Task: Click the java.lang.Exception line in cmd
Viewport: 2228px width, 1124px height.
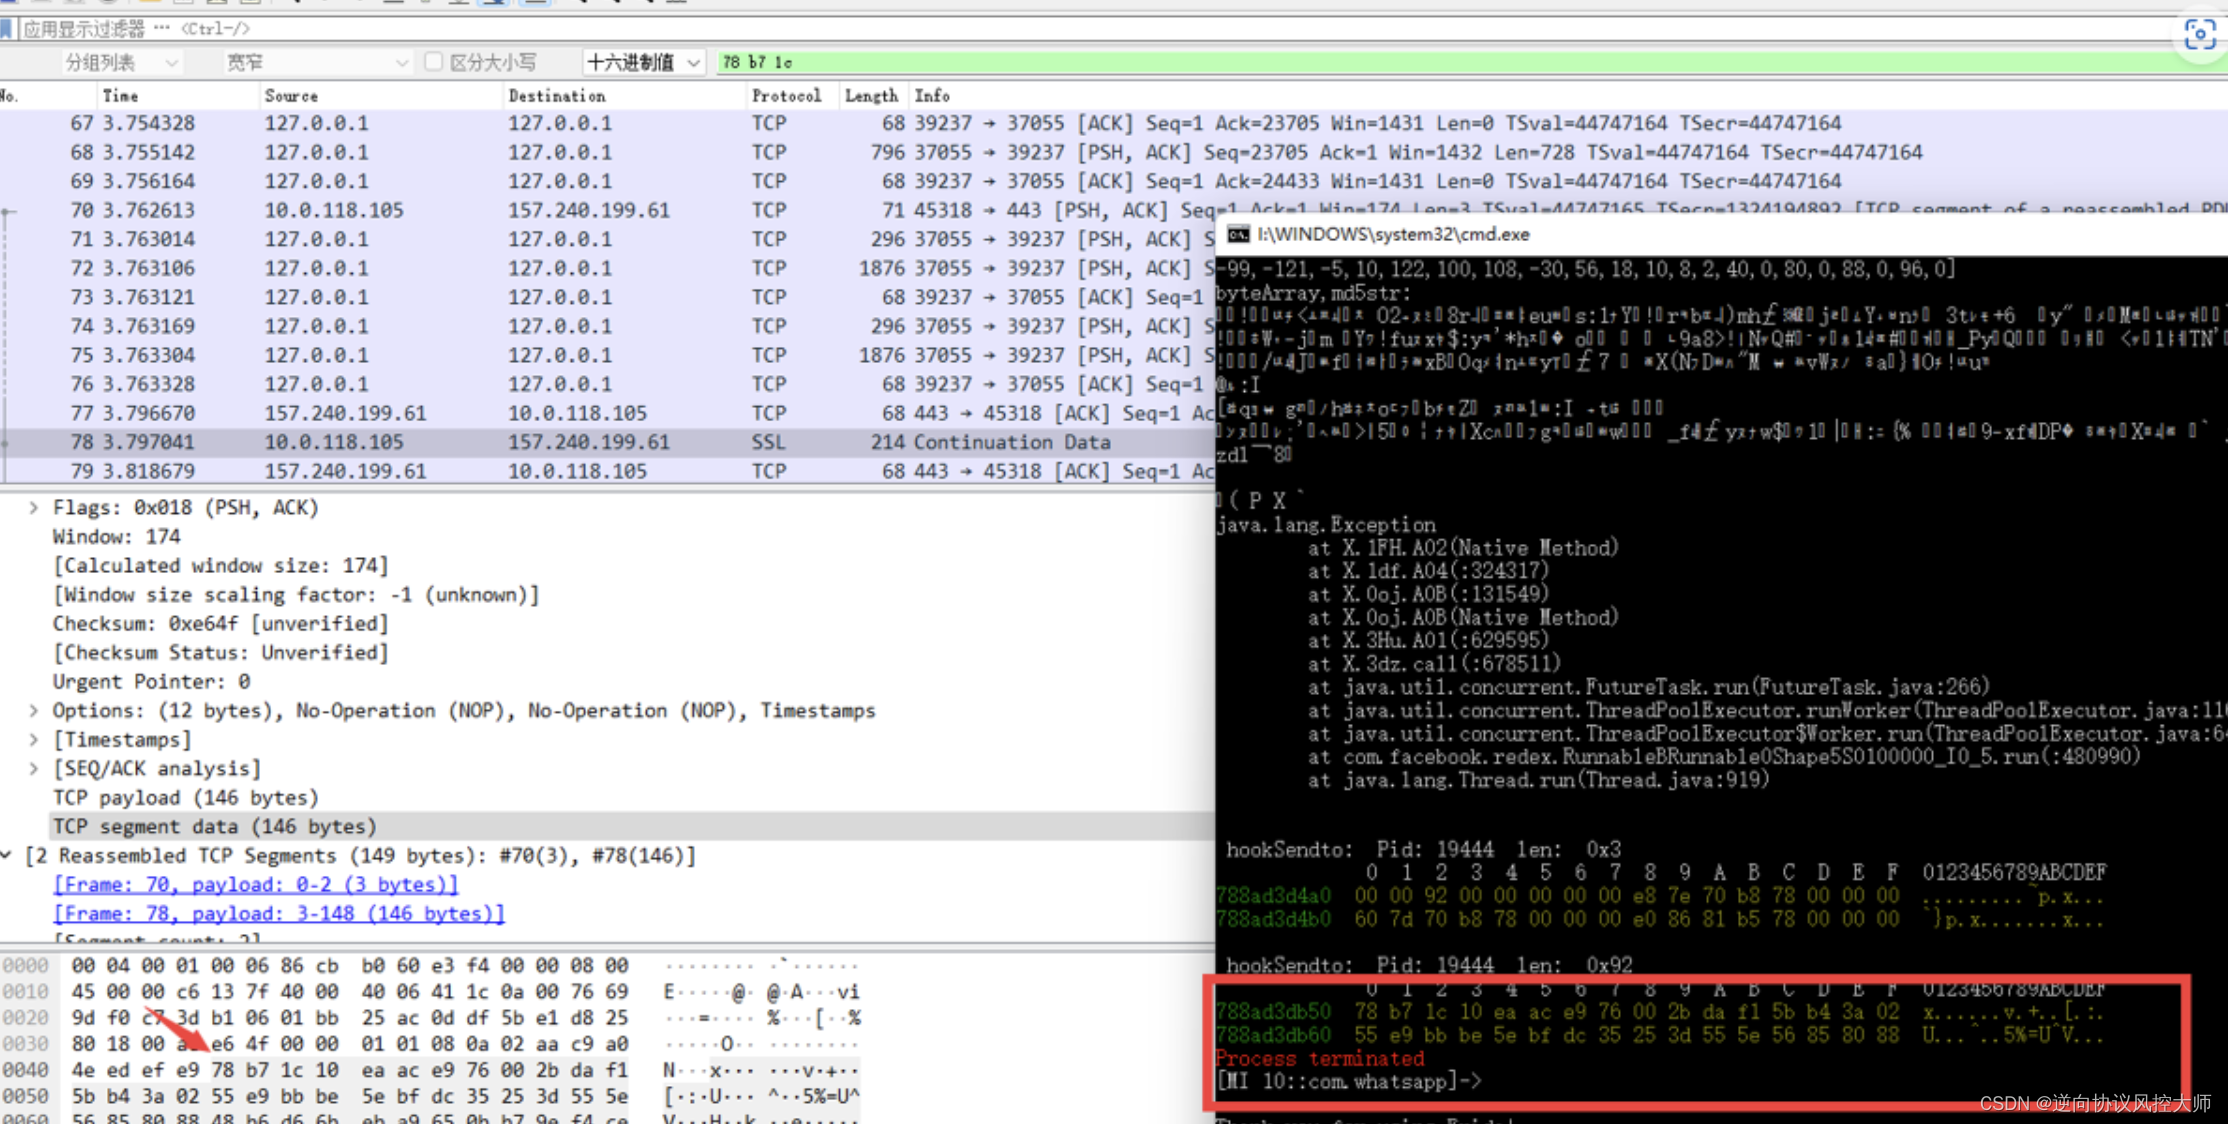Action: click(1326, 525)
